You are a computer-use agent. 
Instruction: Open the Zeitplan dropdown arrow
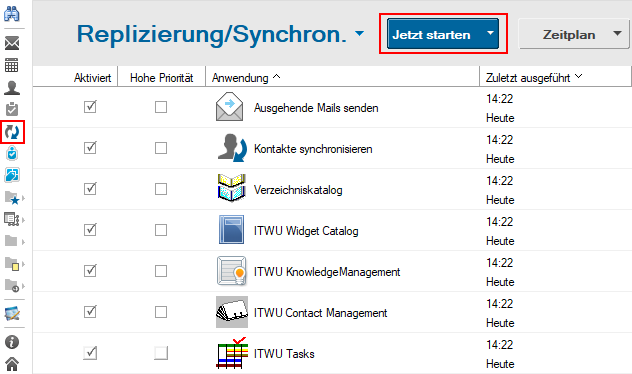617,33
